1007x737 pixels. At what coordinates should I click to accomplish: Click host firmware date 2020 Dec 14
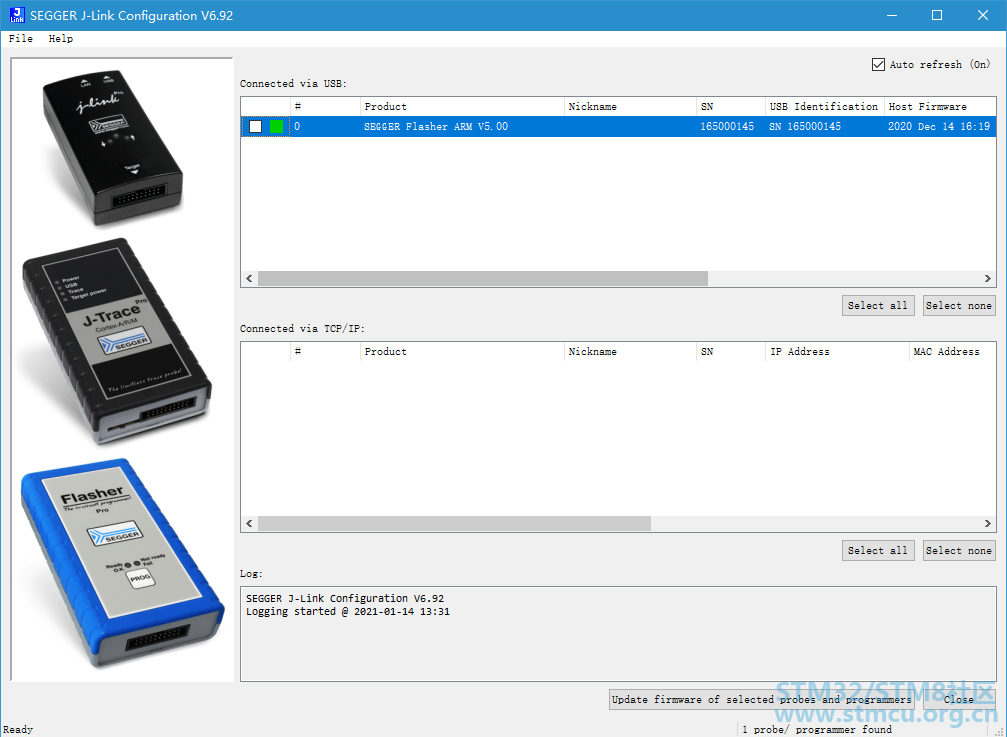click(939, 126)
